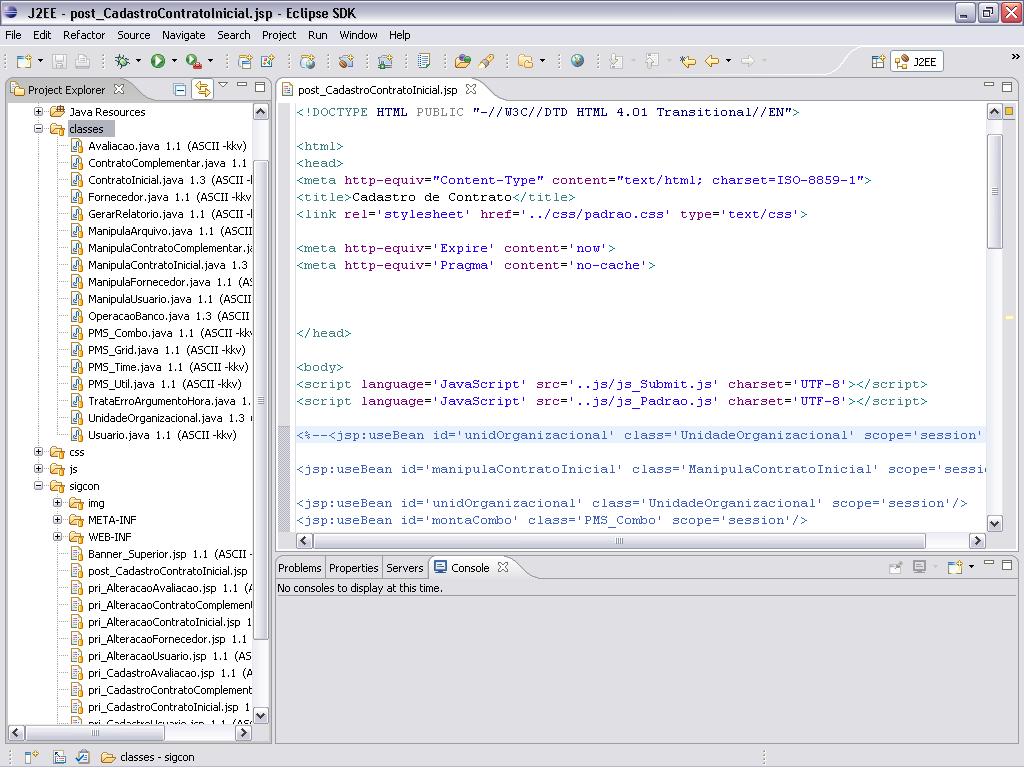Close the post_CadastroContratoInicial.jsp editor tab
This screenshot has width=1024, height=768.
pyautogui.click(x=471, y=89)
